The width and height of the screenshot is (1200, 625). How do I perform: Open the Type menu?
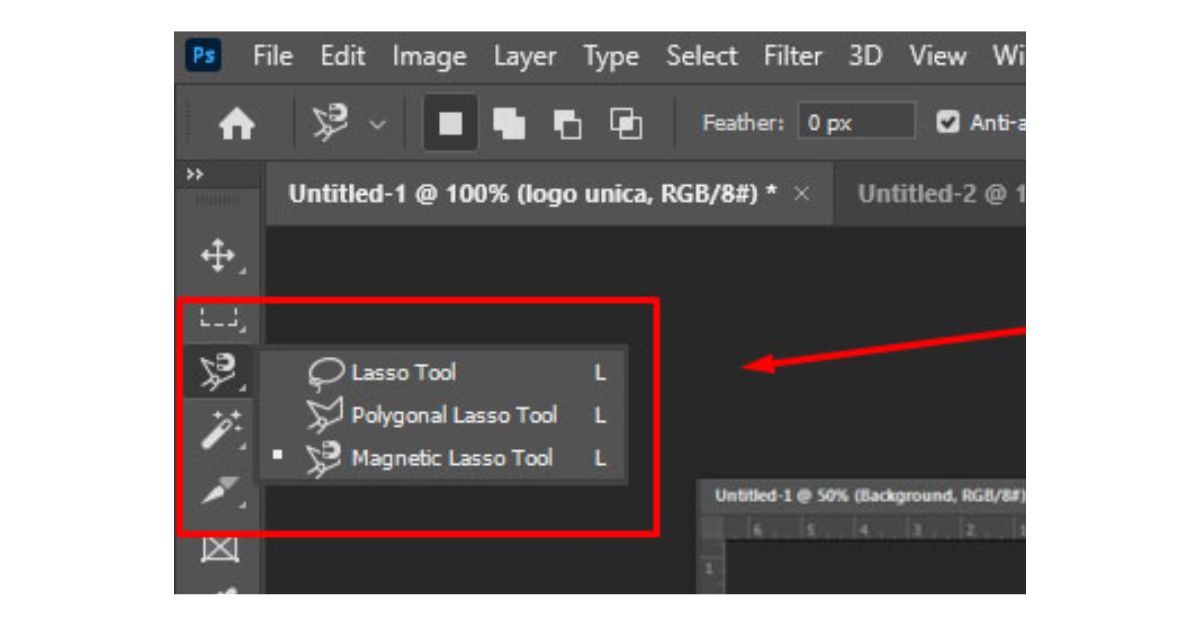tap(611, 58)
